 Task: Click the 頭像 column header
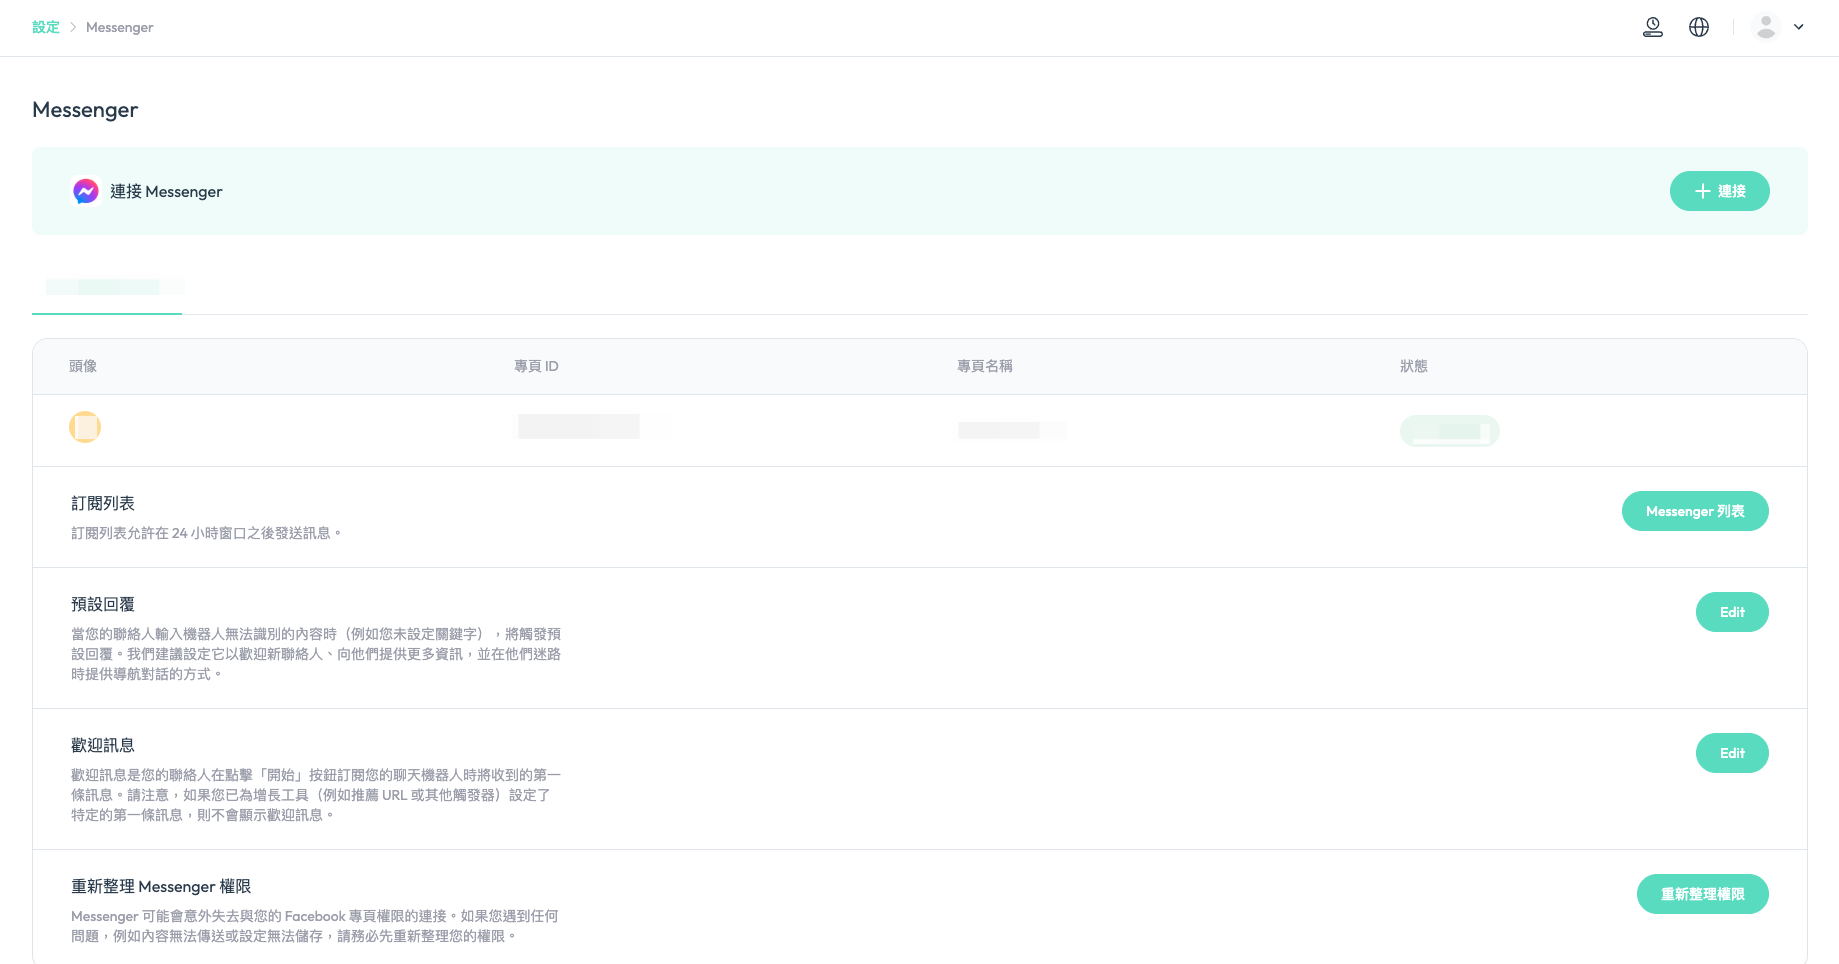click(83, 366)
